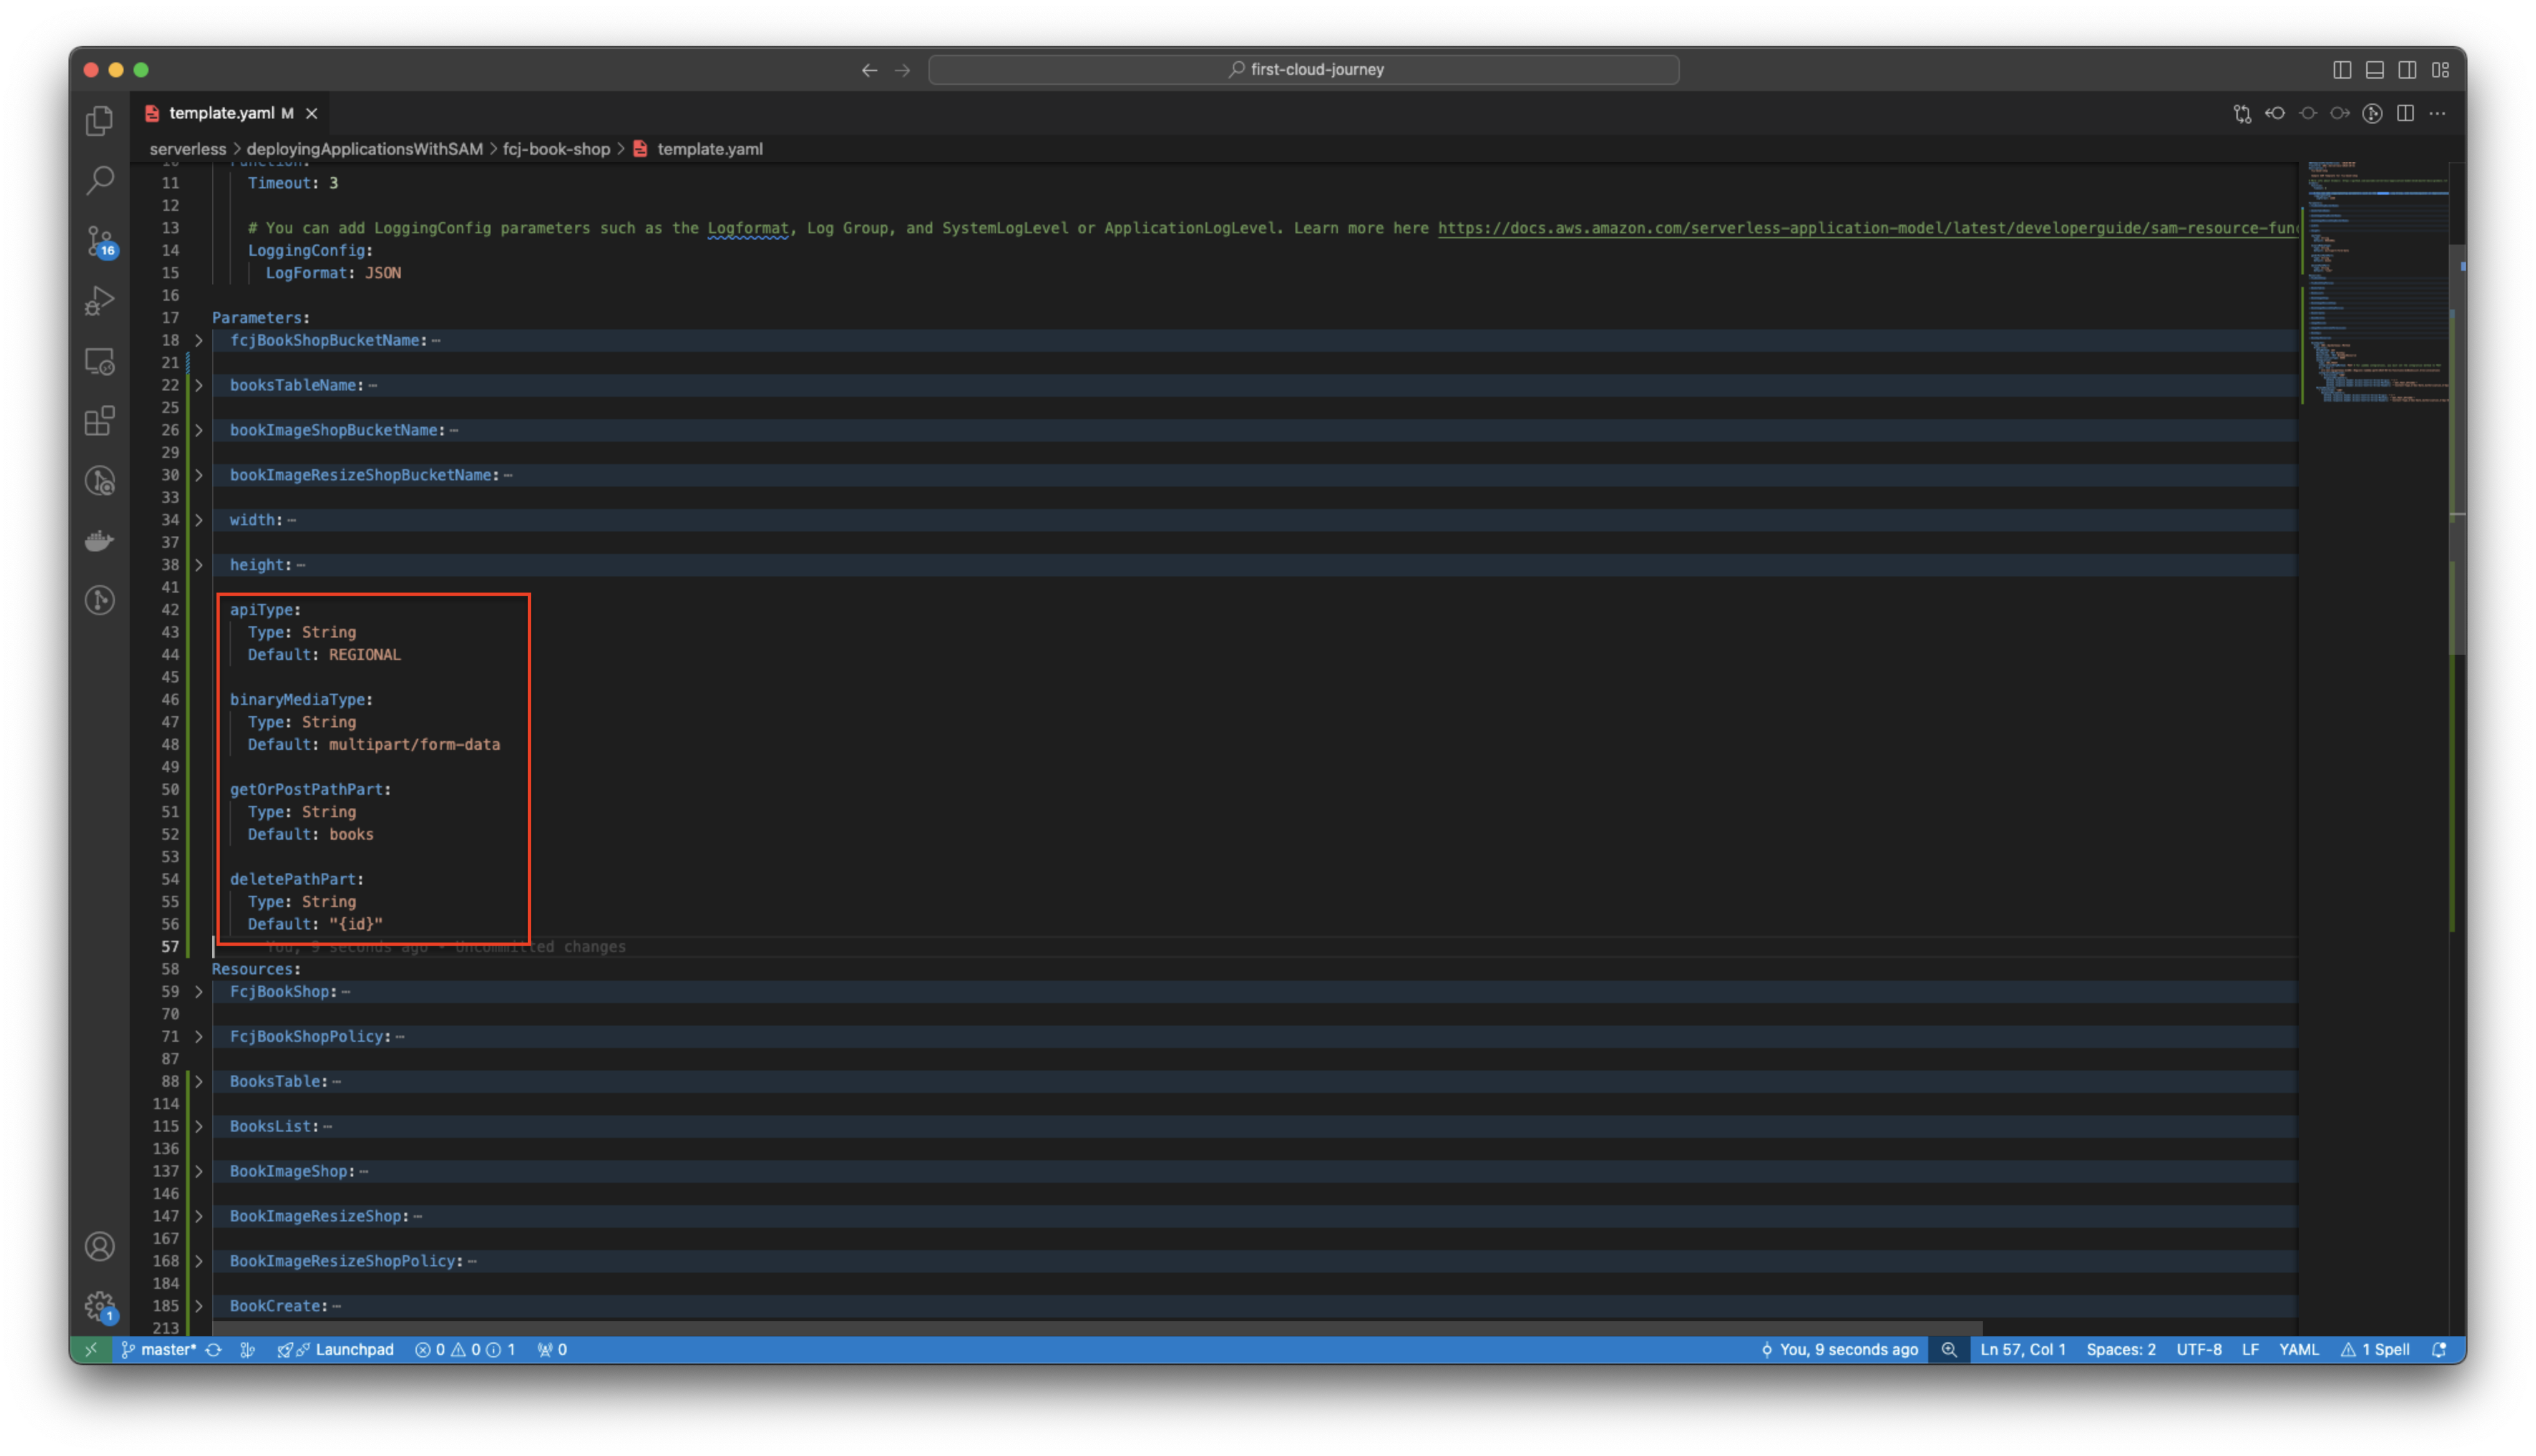Click Ln 57, Col 1 cursor position
This screenshot has height=1456, width=2536.
click(x=2023, y=1350)
